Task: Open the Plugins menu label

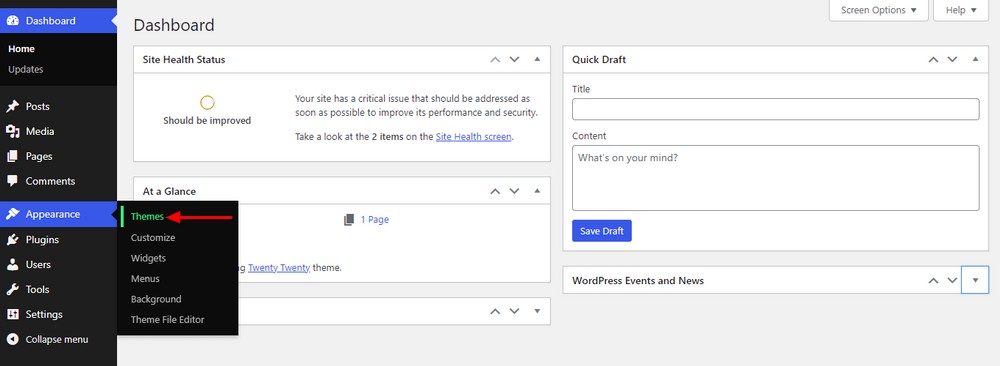Action: 42,240
